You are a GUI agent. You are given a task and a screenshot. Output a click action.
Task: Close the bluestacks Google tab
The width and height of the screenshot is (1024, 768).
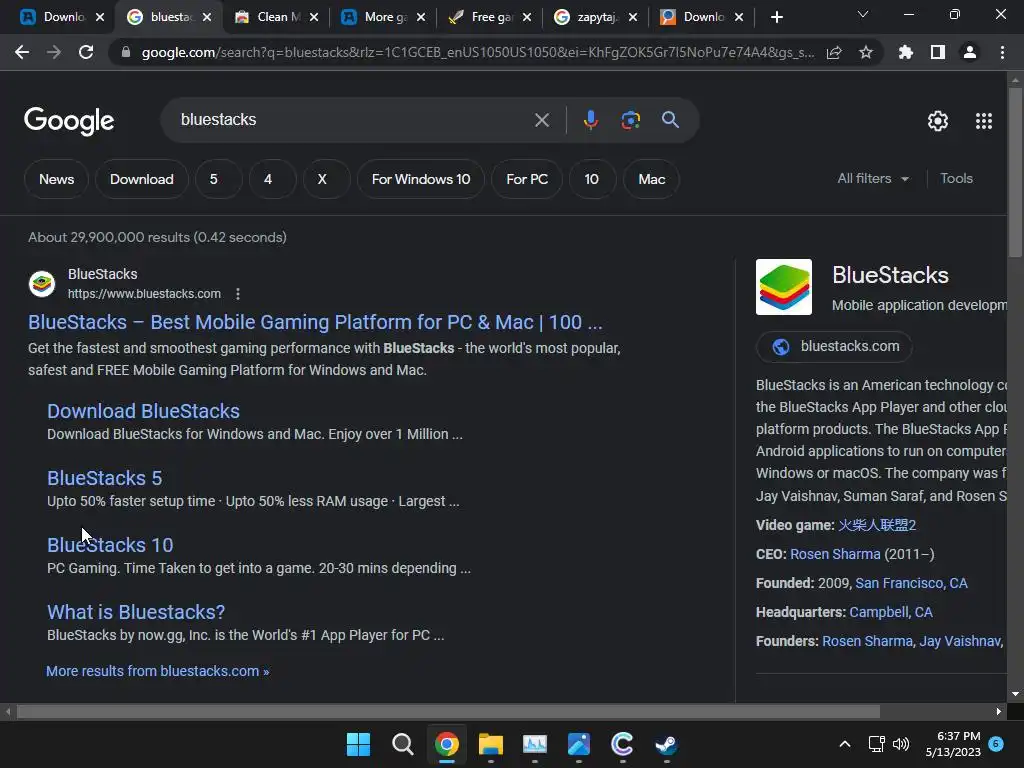207,18
